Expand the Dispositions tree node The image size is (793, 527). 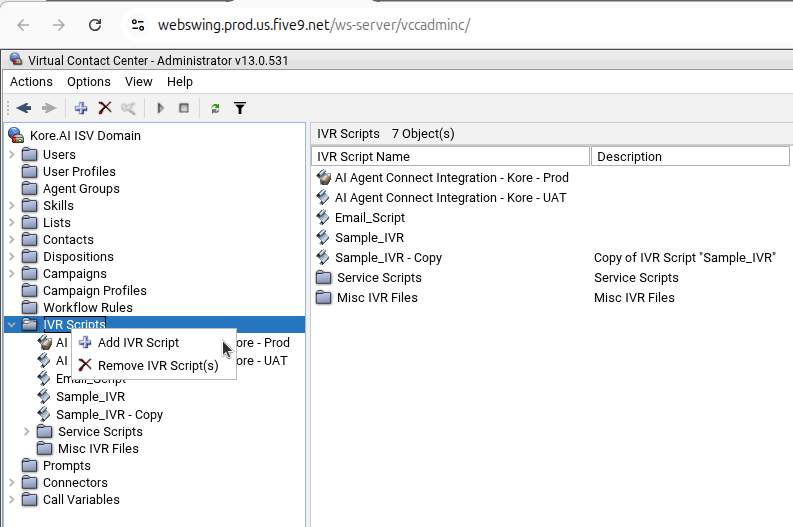coord(12,256)
